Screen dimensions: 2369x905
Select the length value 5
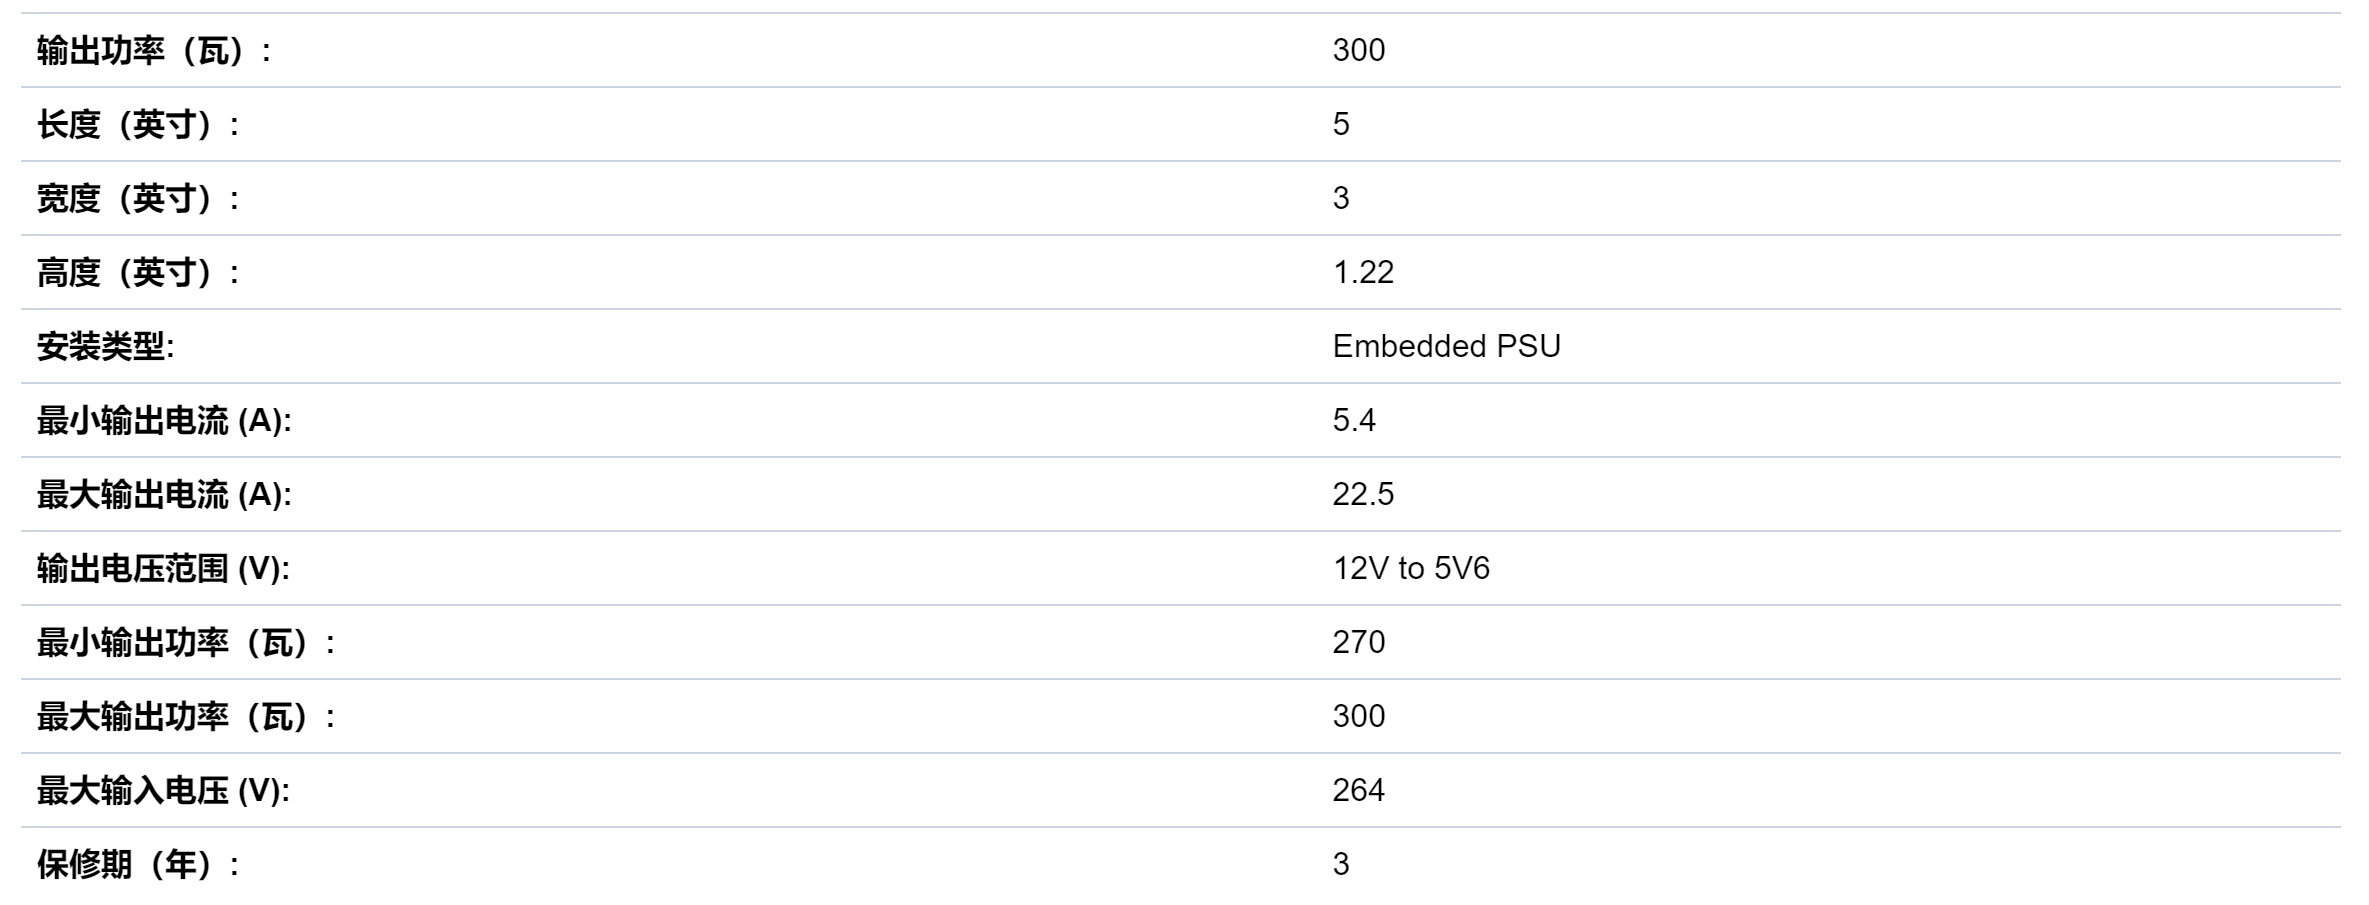tap(1341, 124)
